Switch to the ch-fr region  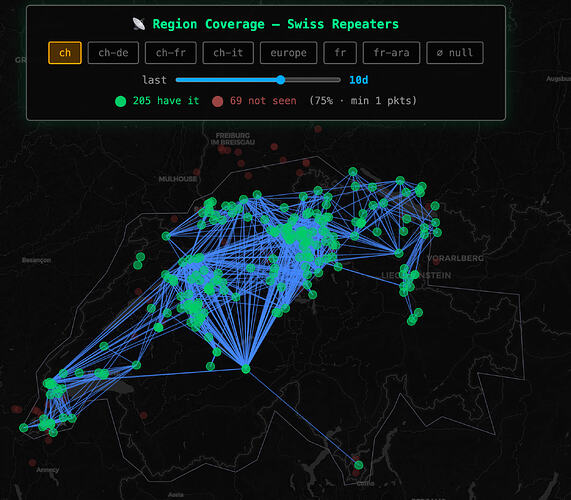pos(171,53)
